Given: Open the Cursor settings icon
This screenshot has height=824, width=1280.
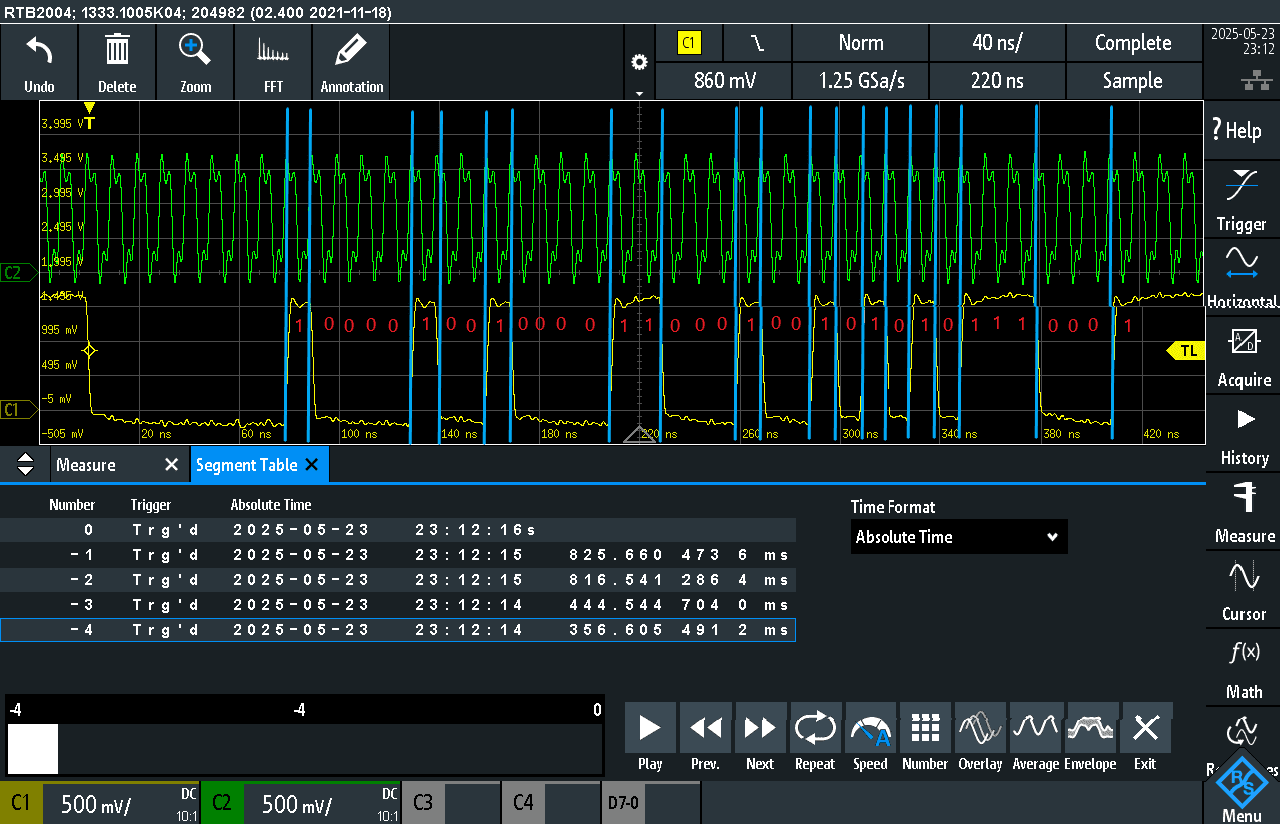Looking at the screenshot, I should pos(1241,588).
